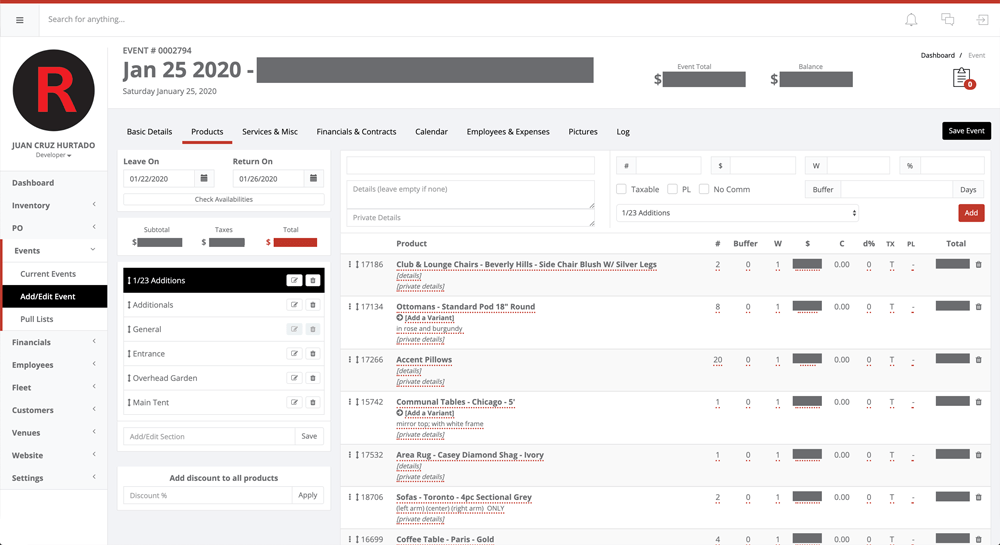Screen dimensions: 1000x545
Task: Open calendar picker for Leave On date
Action: [x=205, y=178]
